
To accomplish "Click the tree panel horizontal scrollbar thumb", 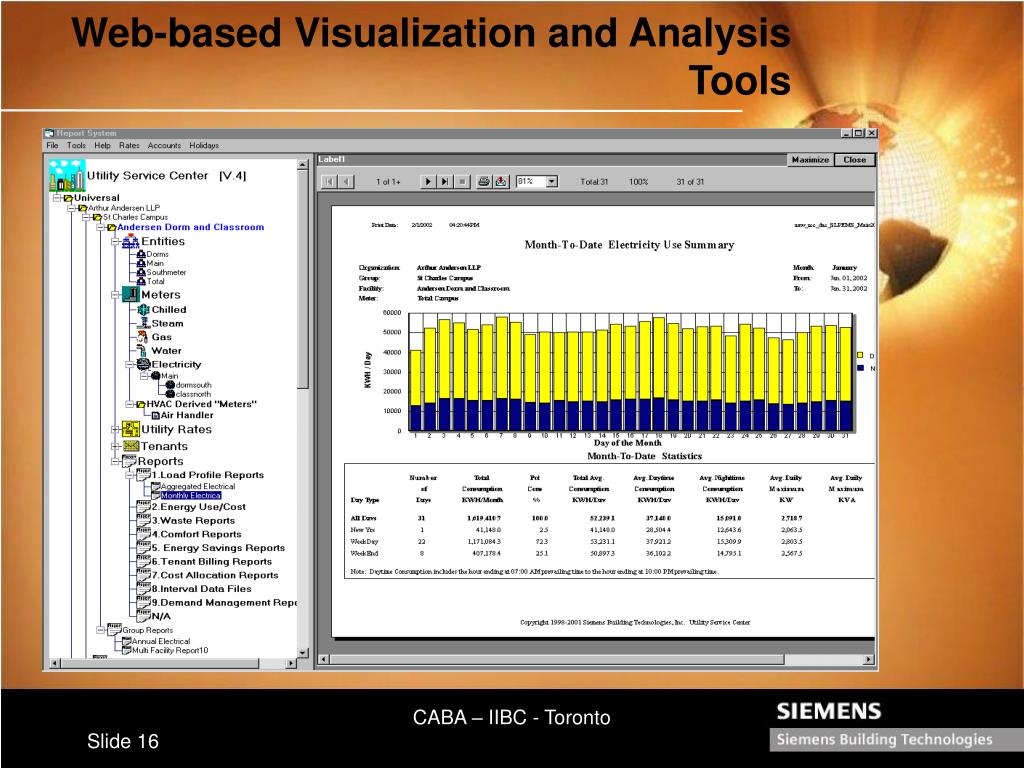I will pyautogui.click(x=160, y=664).
